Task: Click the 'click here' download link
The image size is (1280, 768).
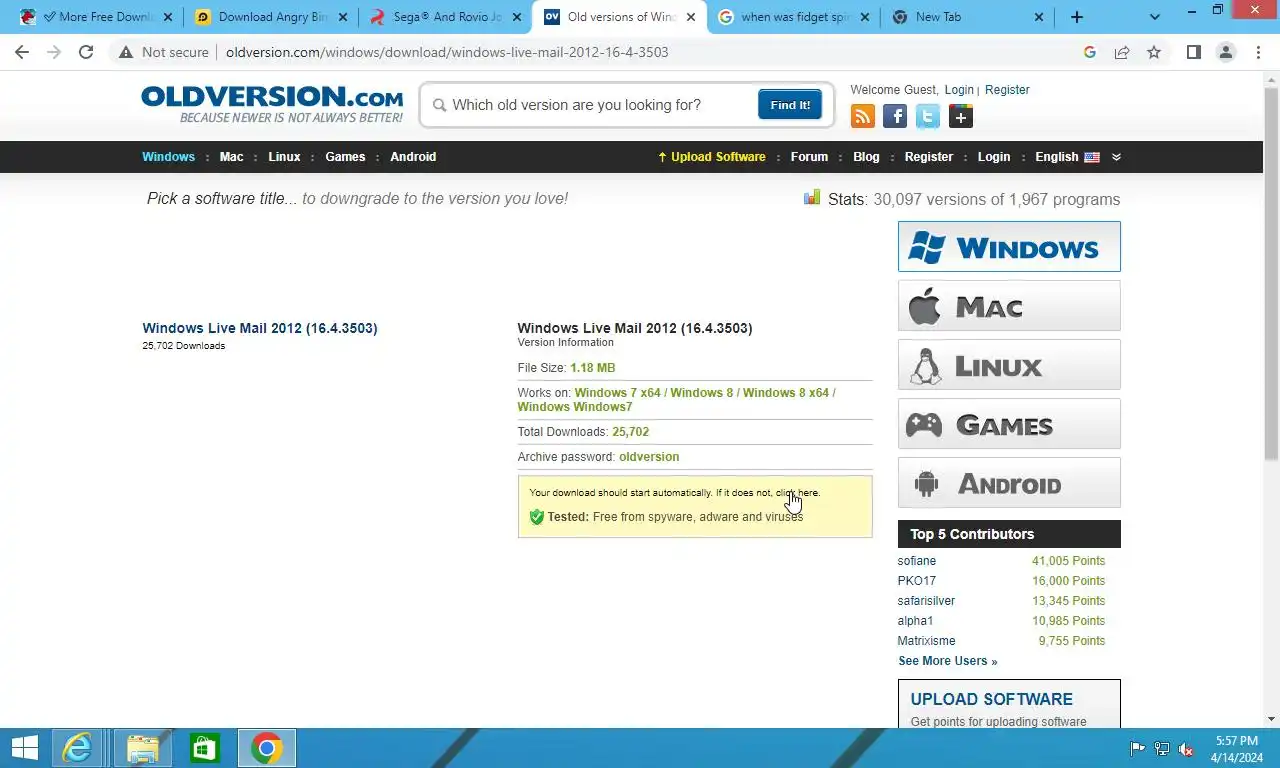Action: [x=797, y=493]
